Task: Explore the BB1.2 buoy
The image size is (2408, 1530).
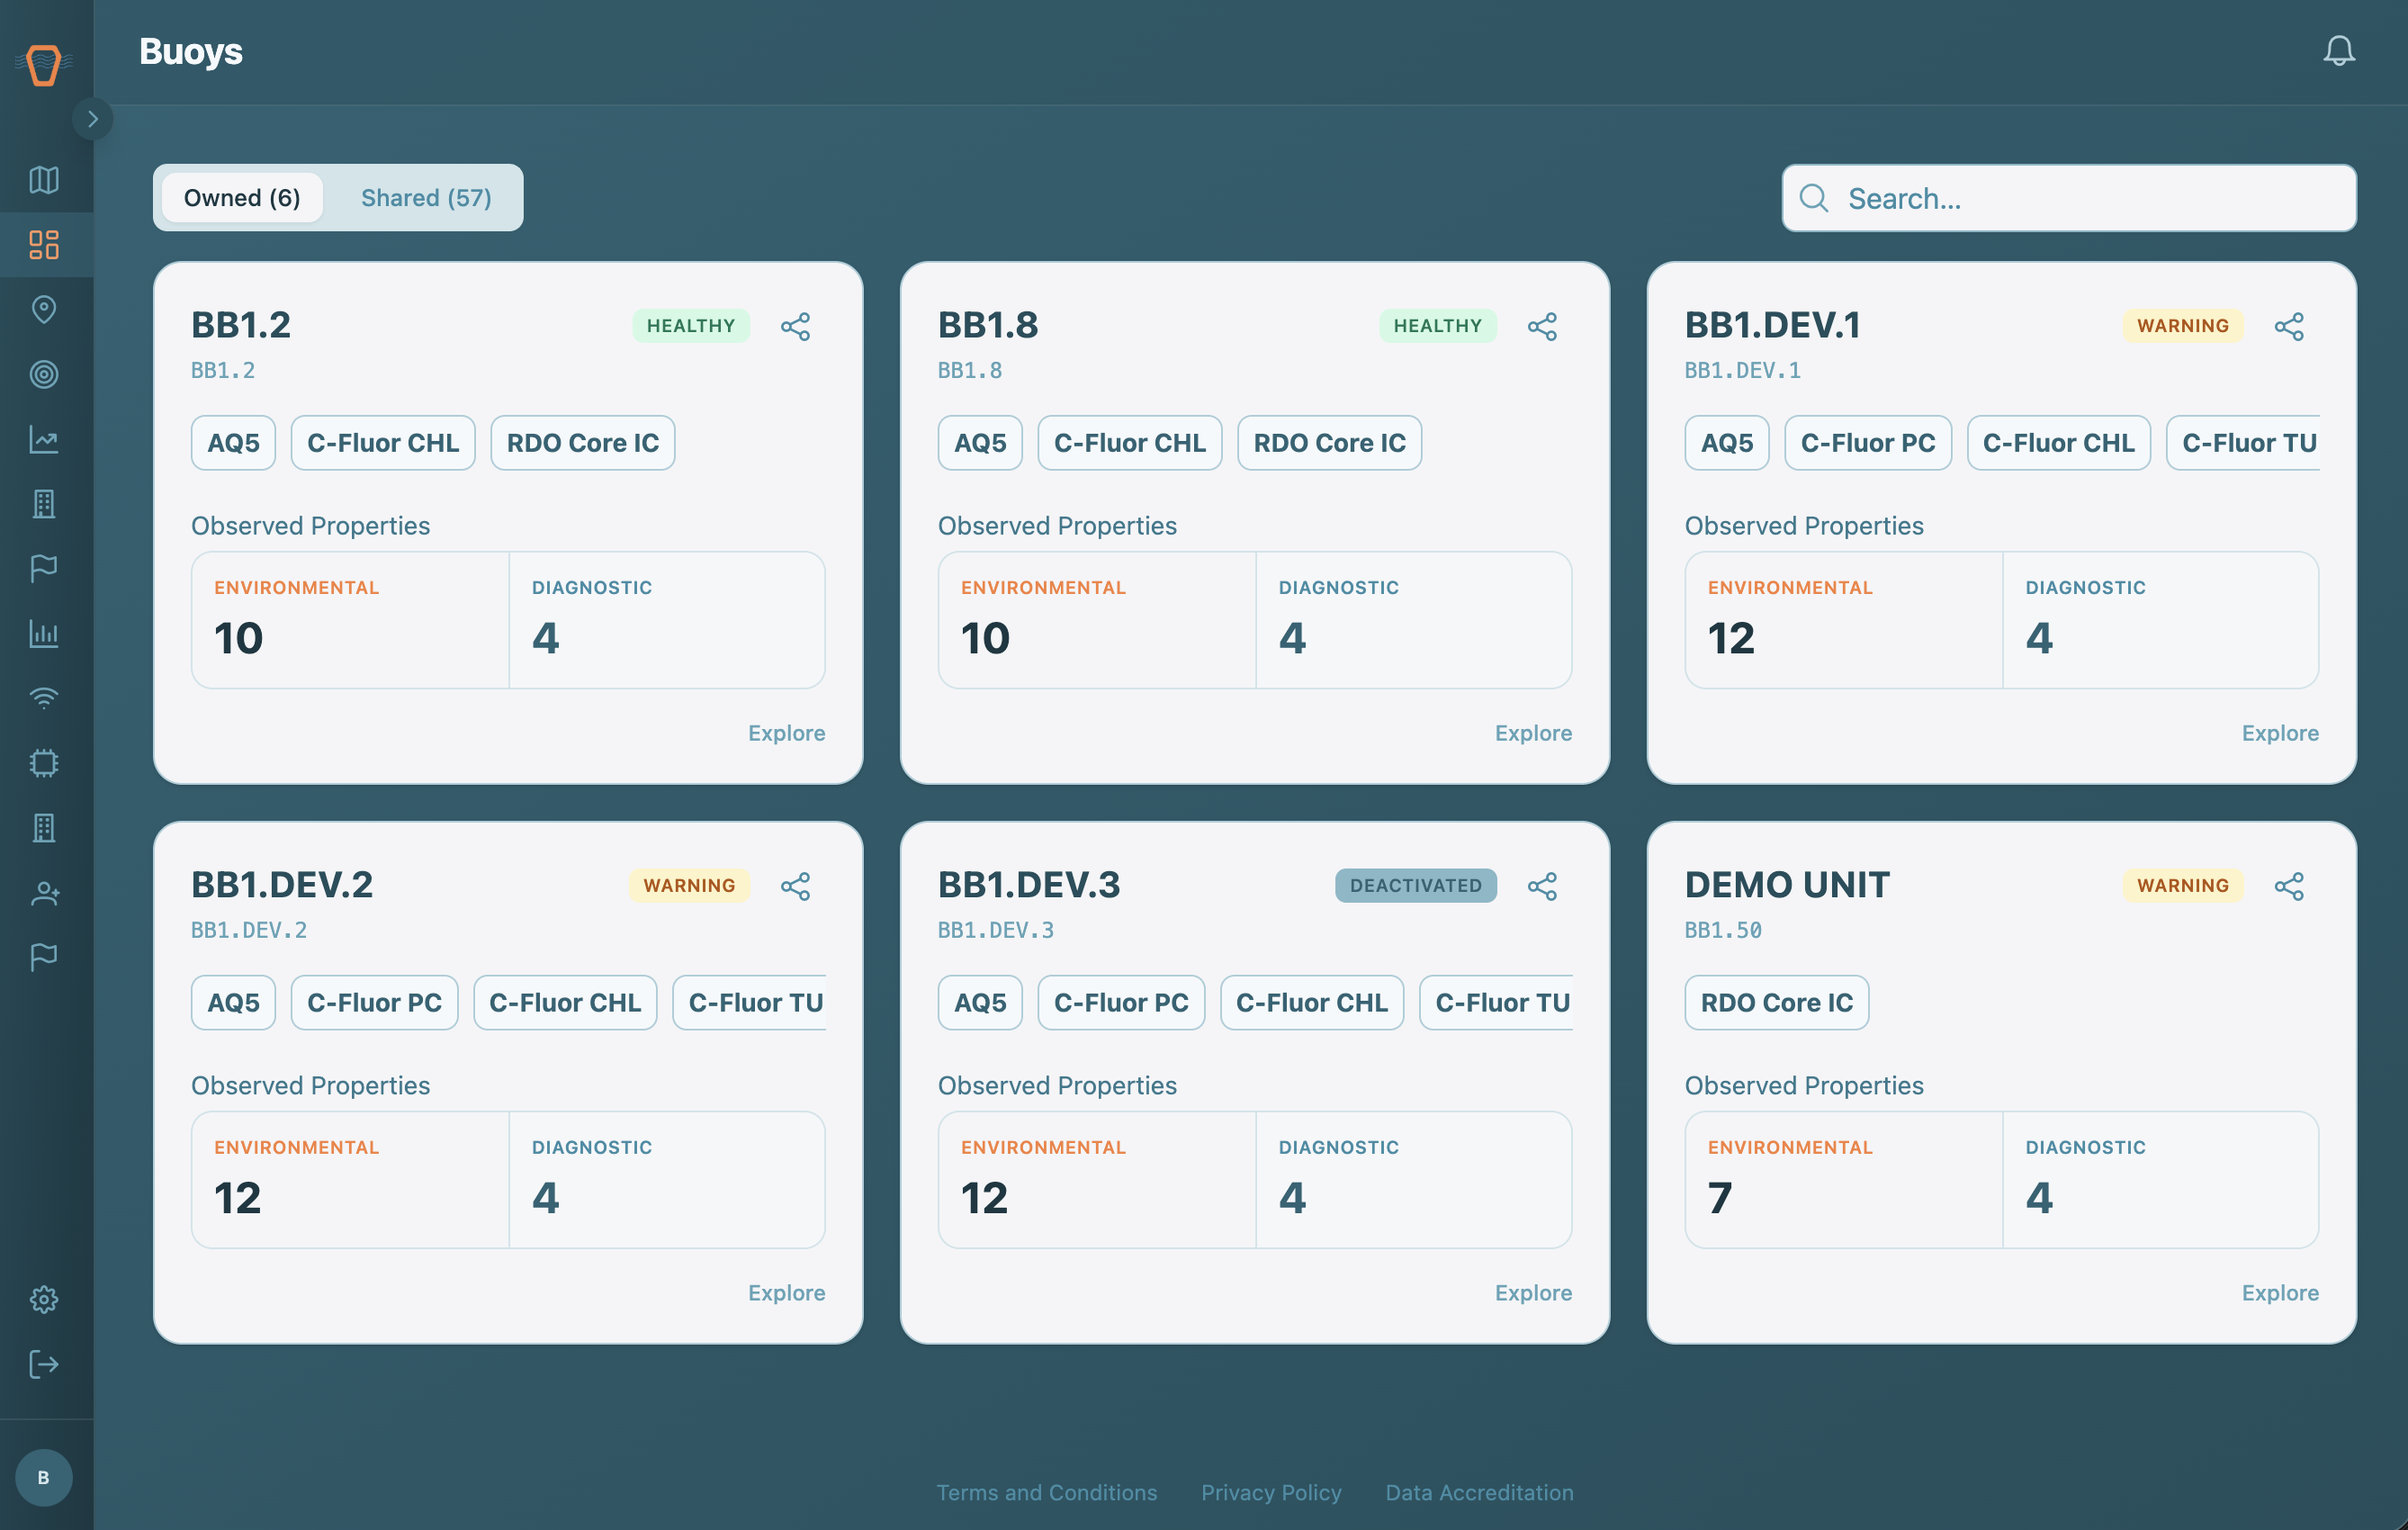Action: [x=786, y=733]
